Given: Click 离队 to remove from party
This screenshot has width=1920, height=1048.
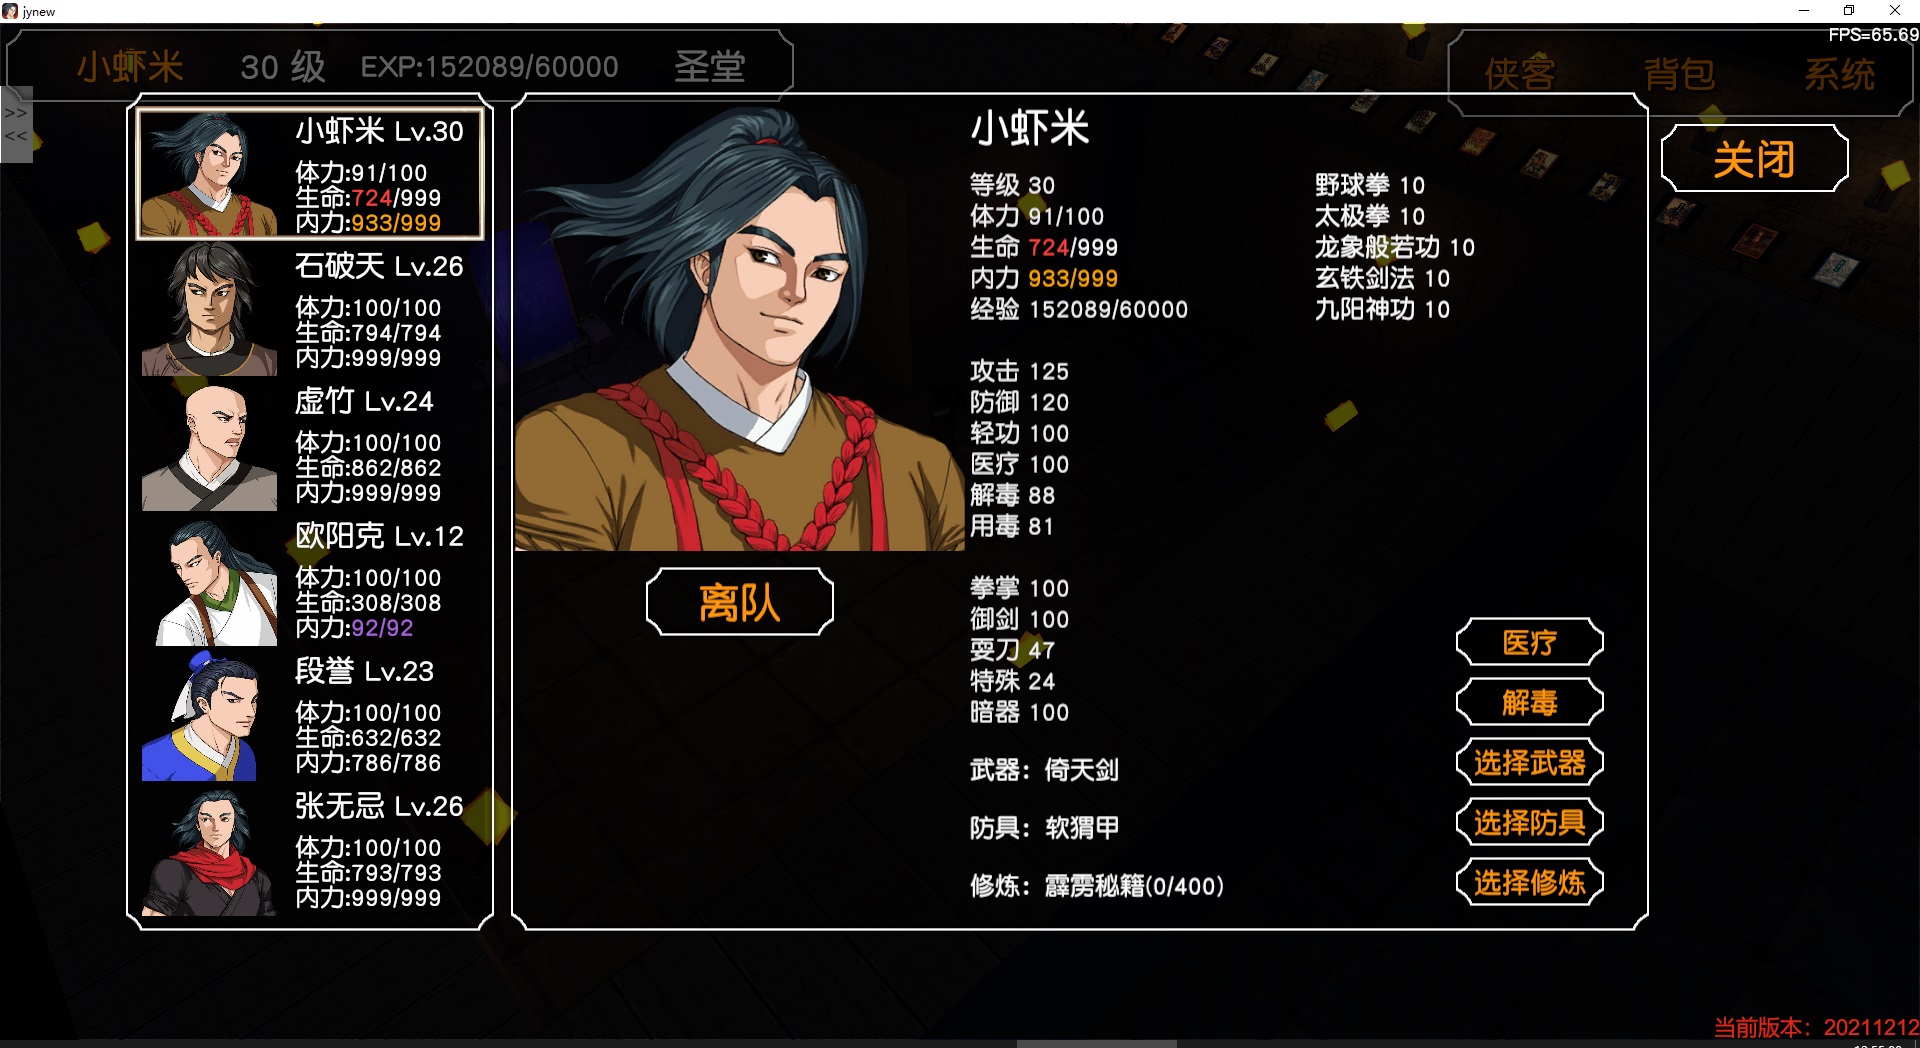Looking at the screenshot, I should point(740,602).
